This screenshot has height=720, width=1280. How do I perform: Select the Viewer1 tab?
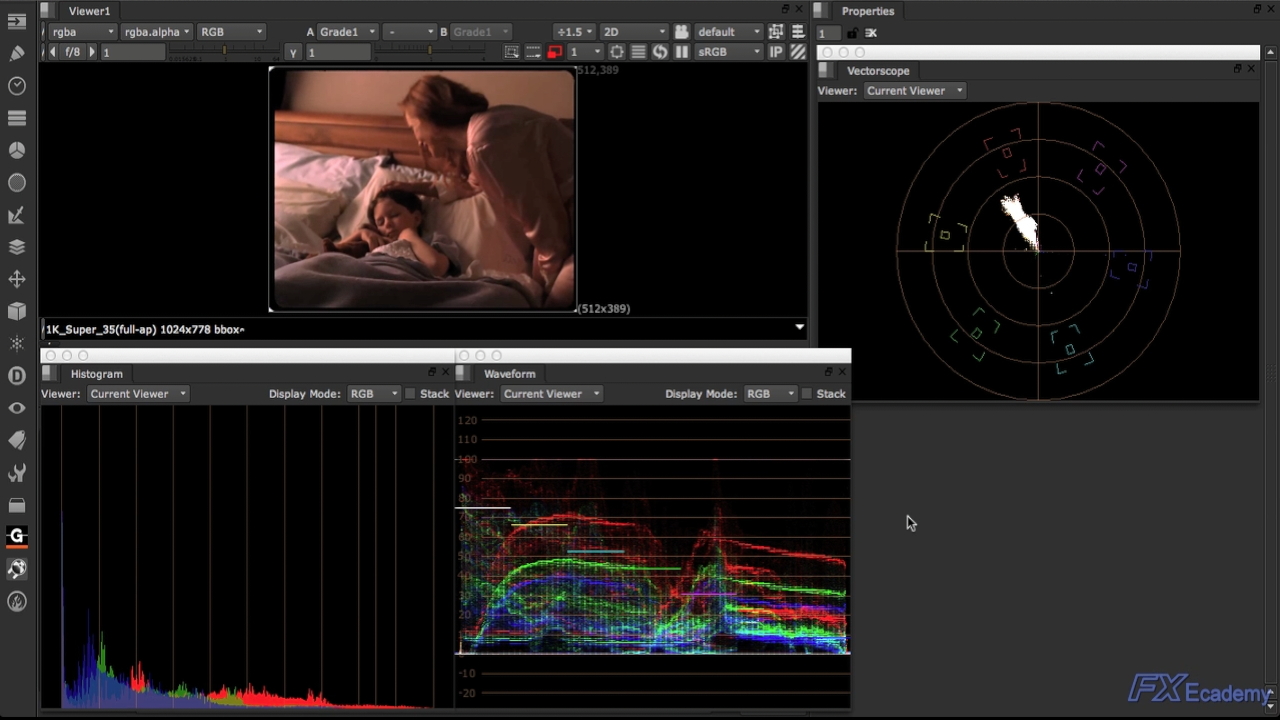89,11
